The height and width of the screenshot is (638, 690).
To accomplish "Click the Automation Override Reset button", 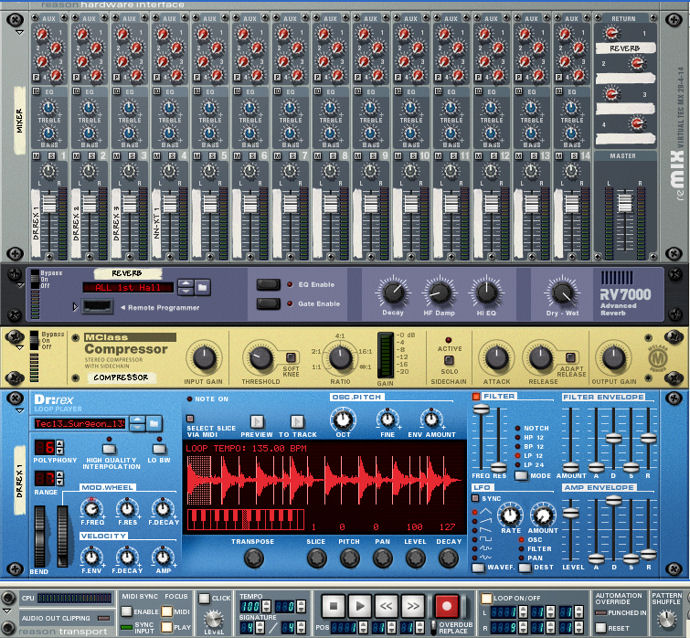I will coord(601,628).
